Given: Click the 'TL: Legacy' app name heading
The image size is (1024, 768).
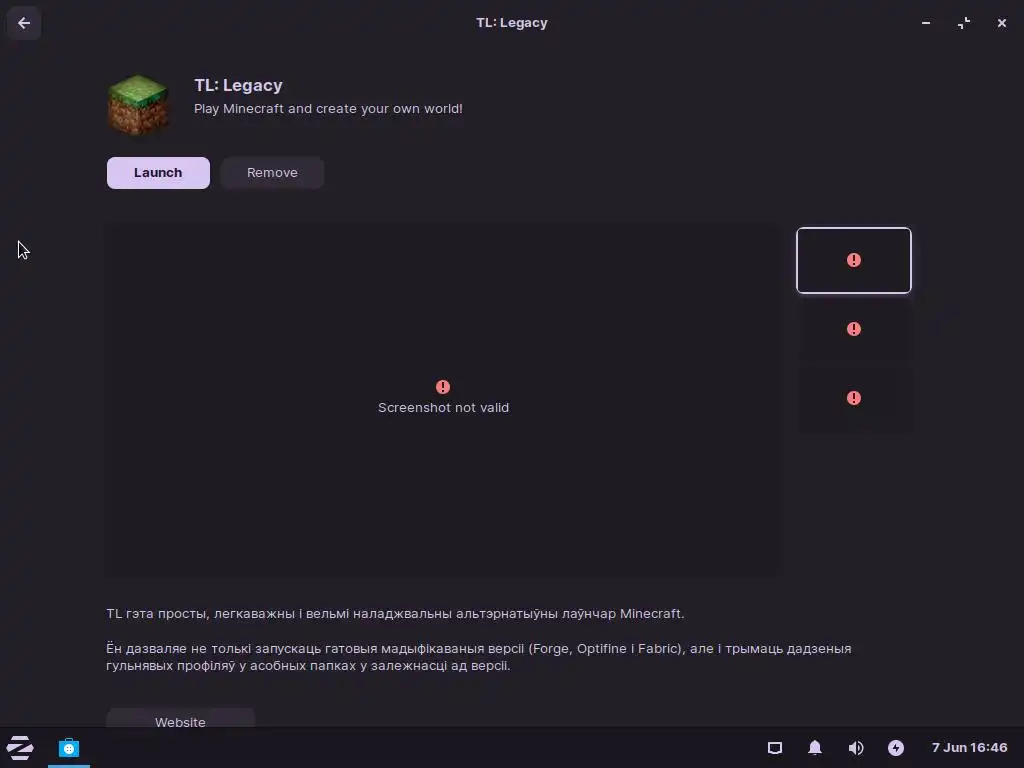Looking at the screenshot, I should tap(238, 86).
